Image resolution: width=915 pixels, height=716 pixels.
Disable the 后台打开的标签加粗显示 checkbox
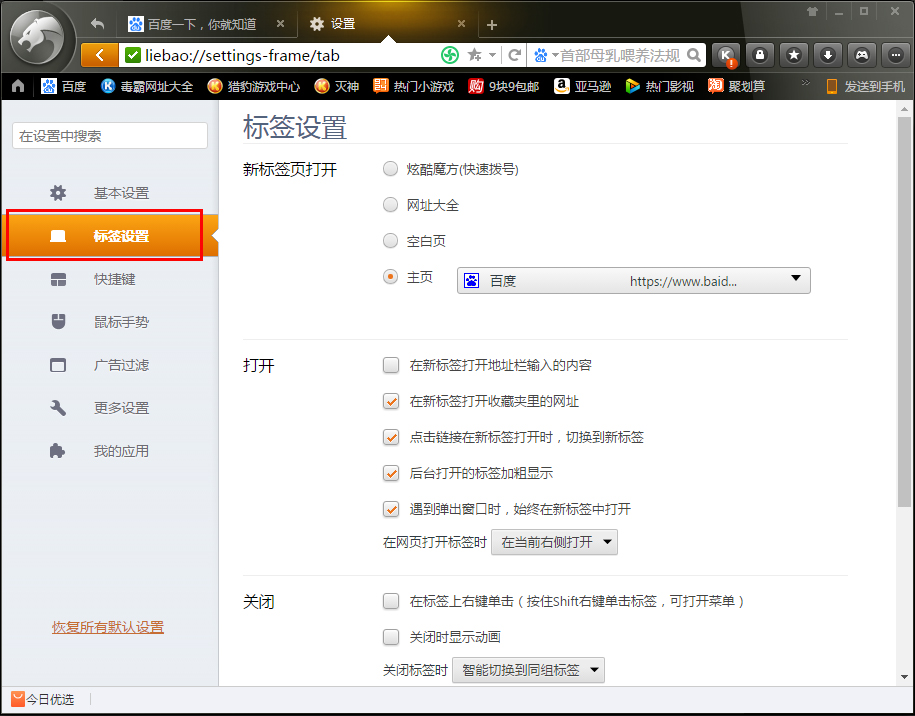(x=390, y=473)
